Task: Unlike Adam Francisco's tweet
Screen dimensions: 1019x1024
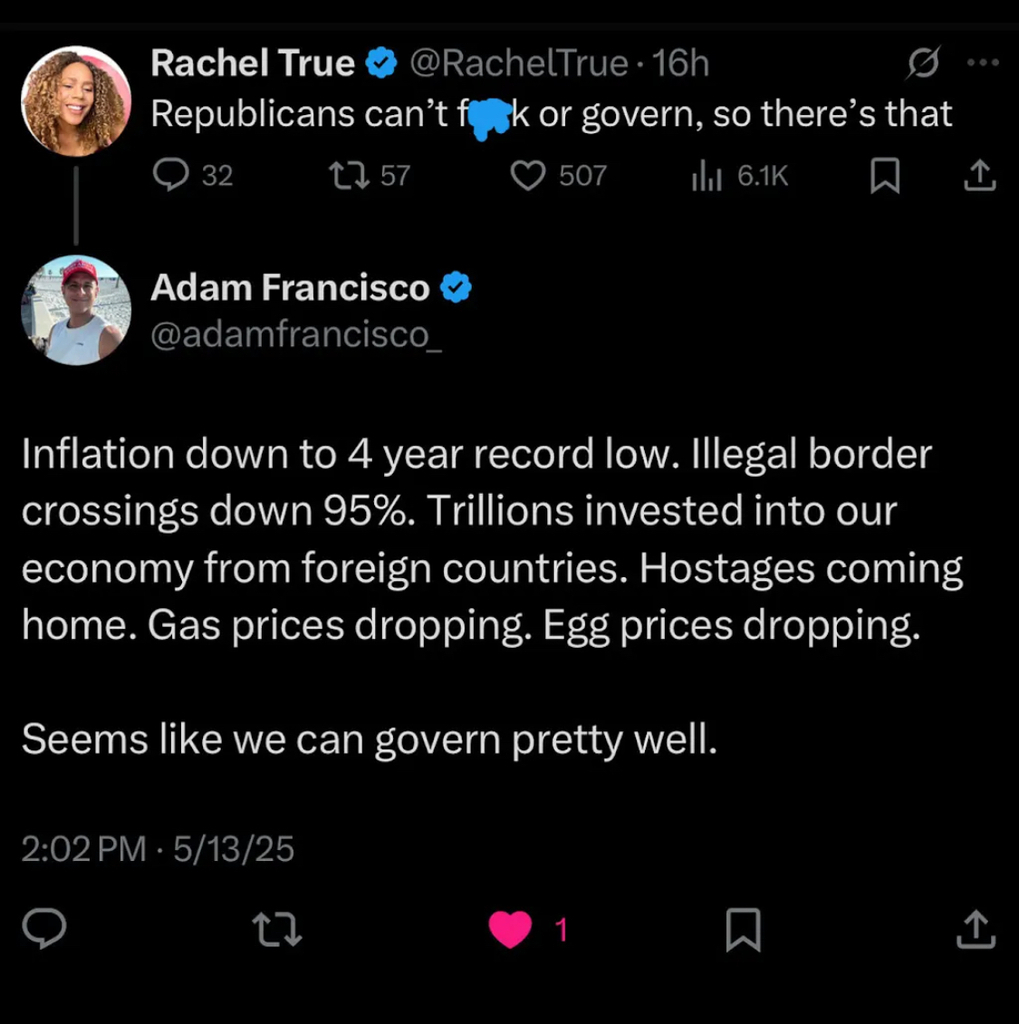Action: point(510,930)
